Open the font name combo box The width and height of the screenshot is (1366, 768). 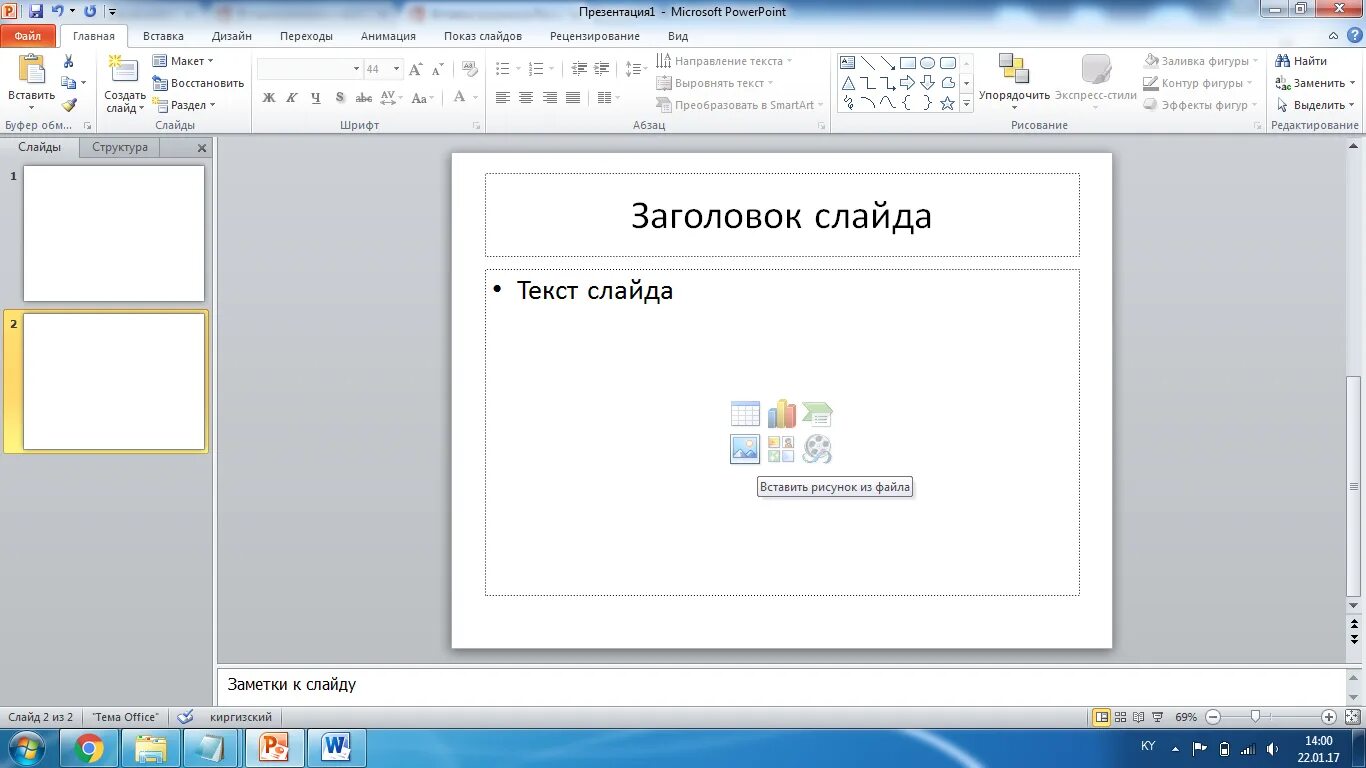tap(310, 69)
